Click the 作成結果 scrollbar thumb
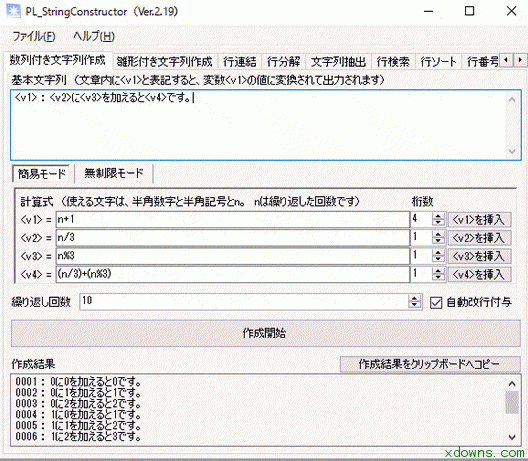Viewport: 528px width, 461px height. [x=512, y=402]
